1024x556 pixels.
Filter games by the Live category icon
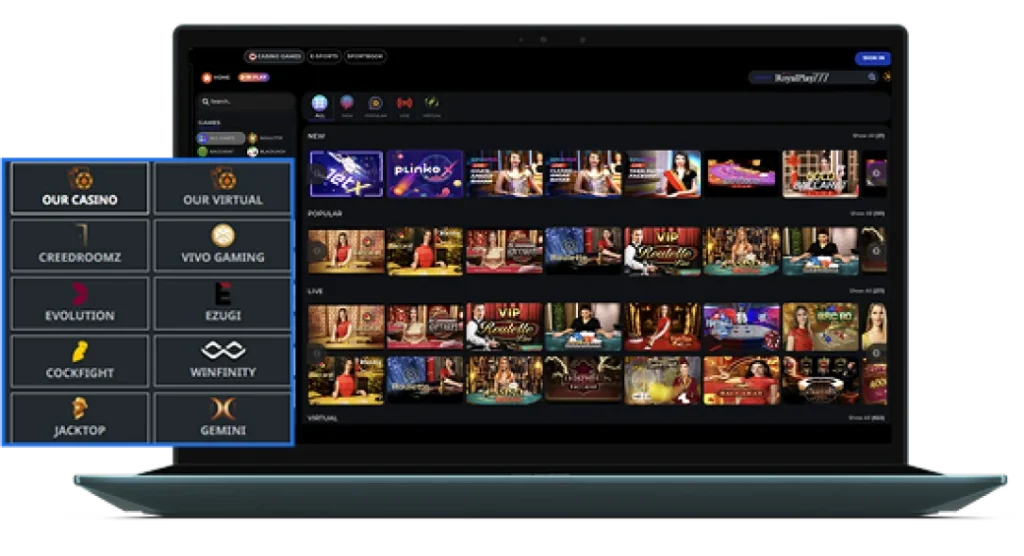(404, 104)
